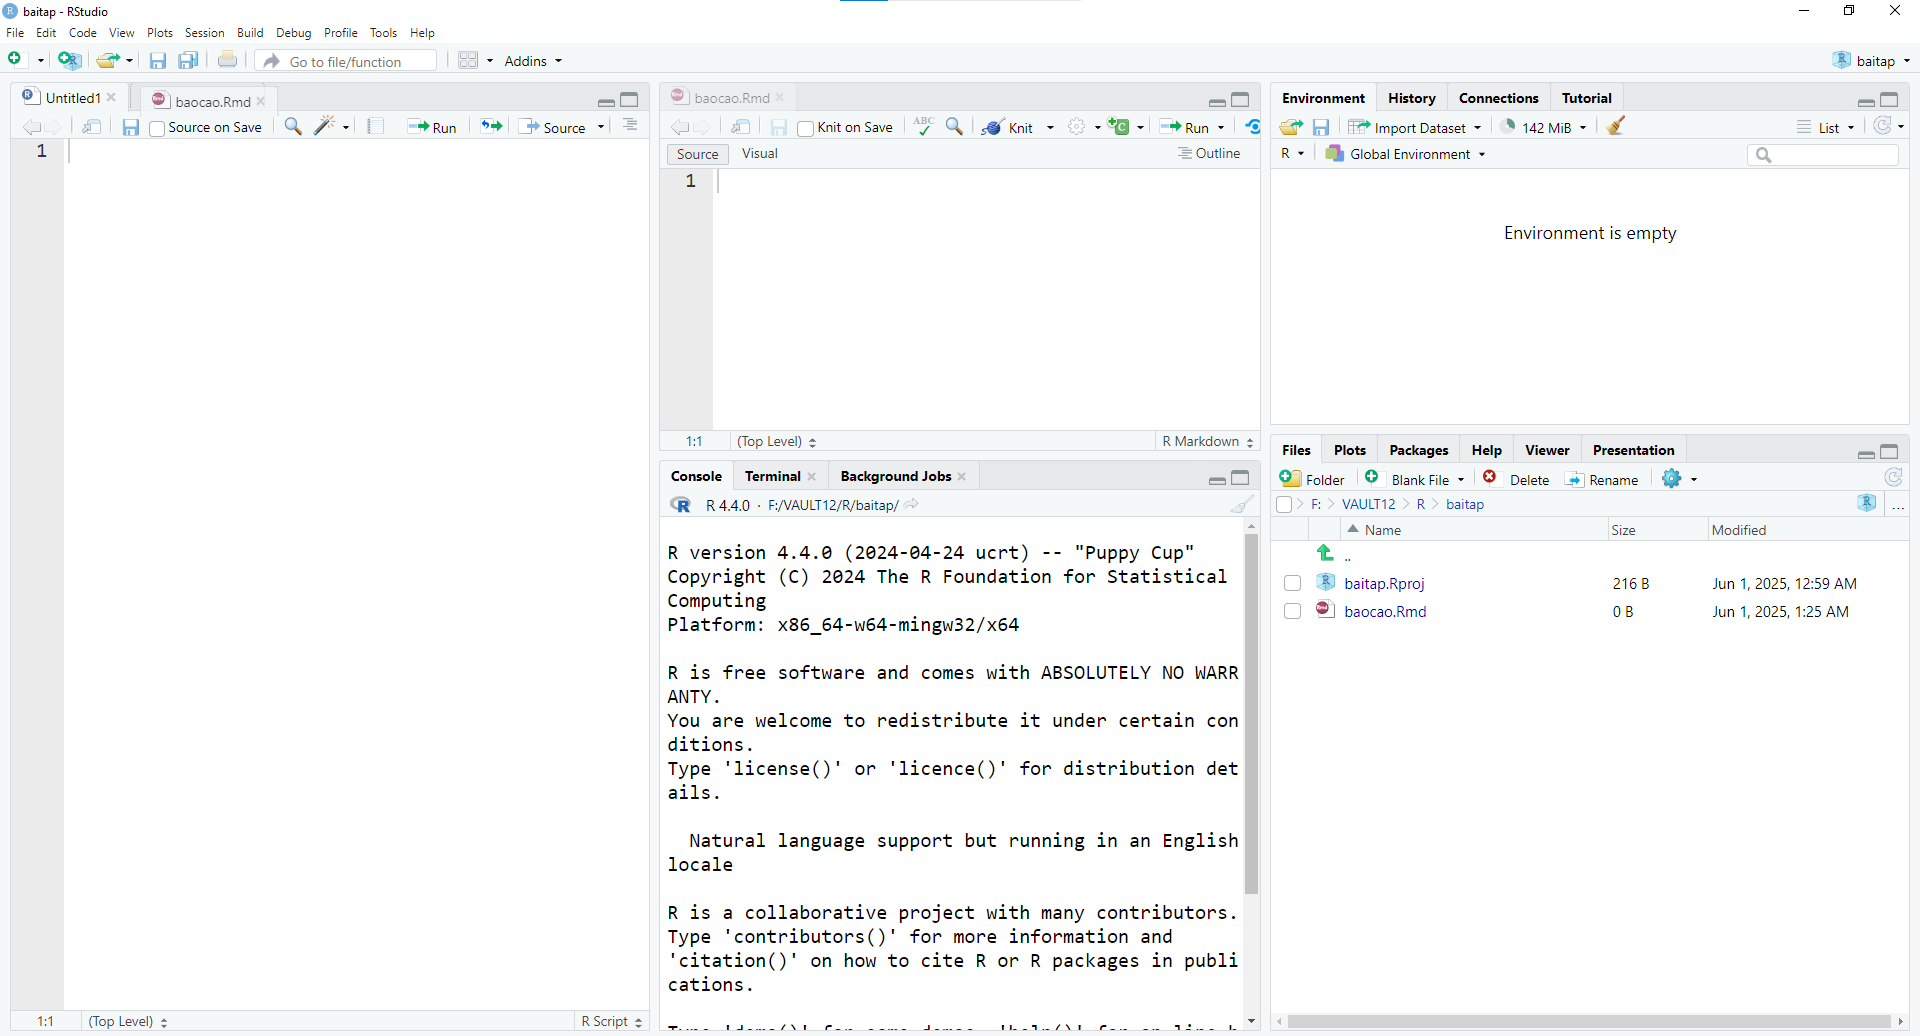Click the VAULT12 breadcrumb in Files path
This screenshot has height=1036, width=1920.
click(1368, 504)
